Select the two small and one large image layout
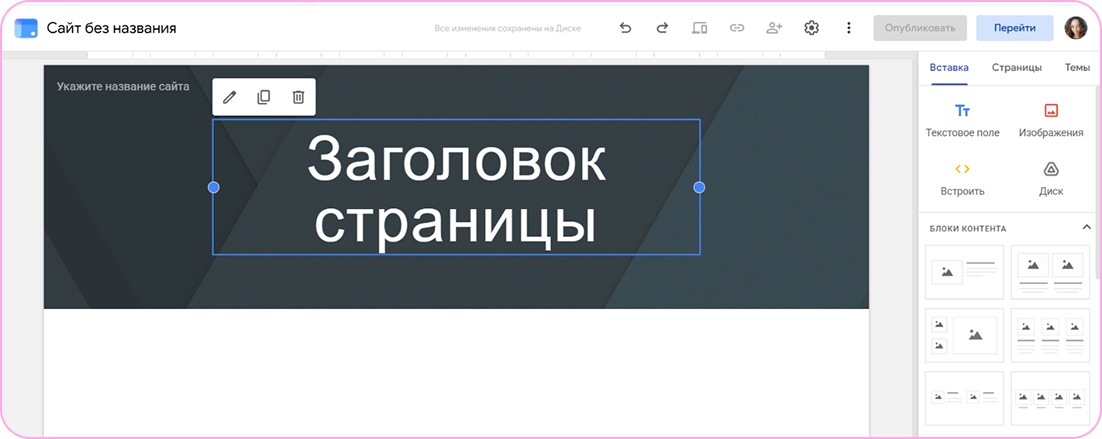This screenshot has width=1102, height=439. 964,335
